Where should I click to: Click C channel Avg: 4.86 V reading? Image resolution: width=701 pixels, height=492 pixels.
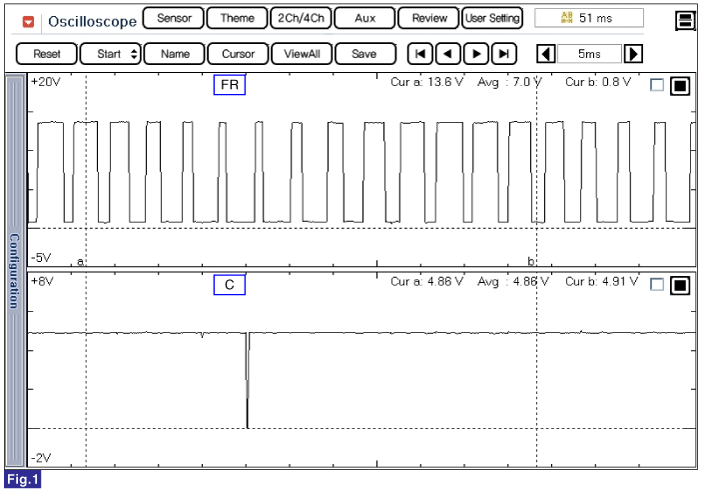click(x=513, y=282)
